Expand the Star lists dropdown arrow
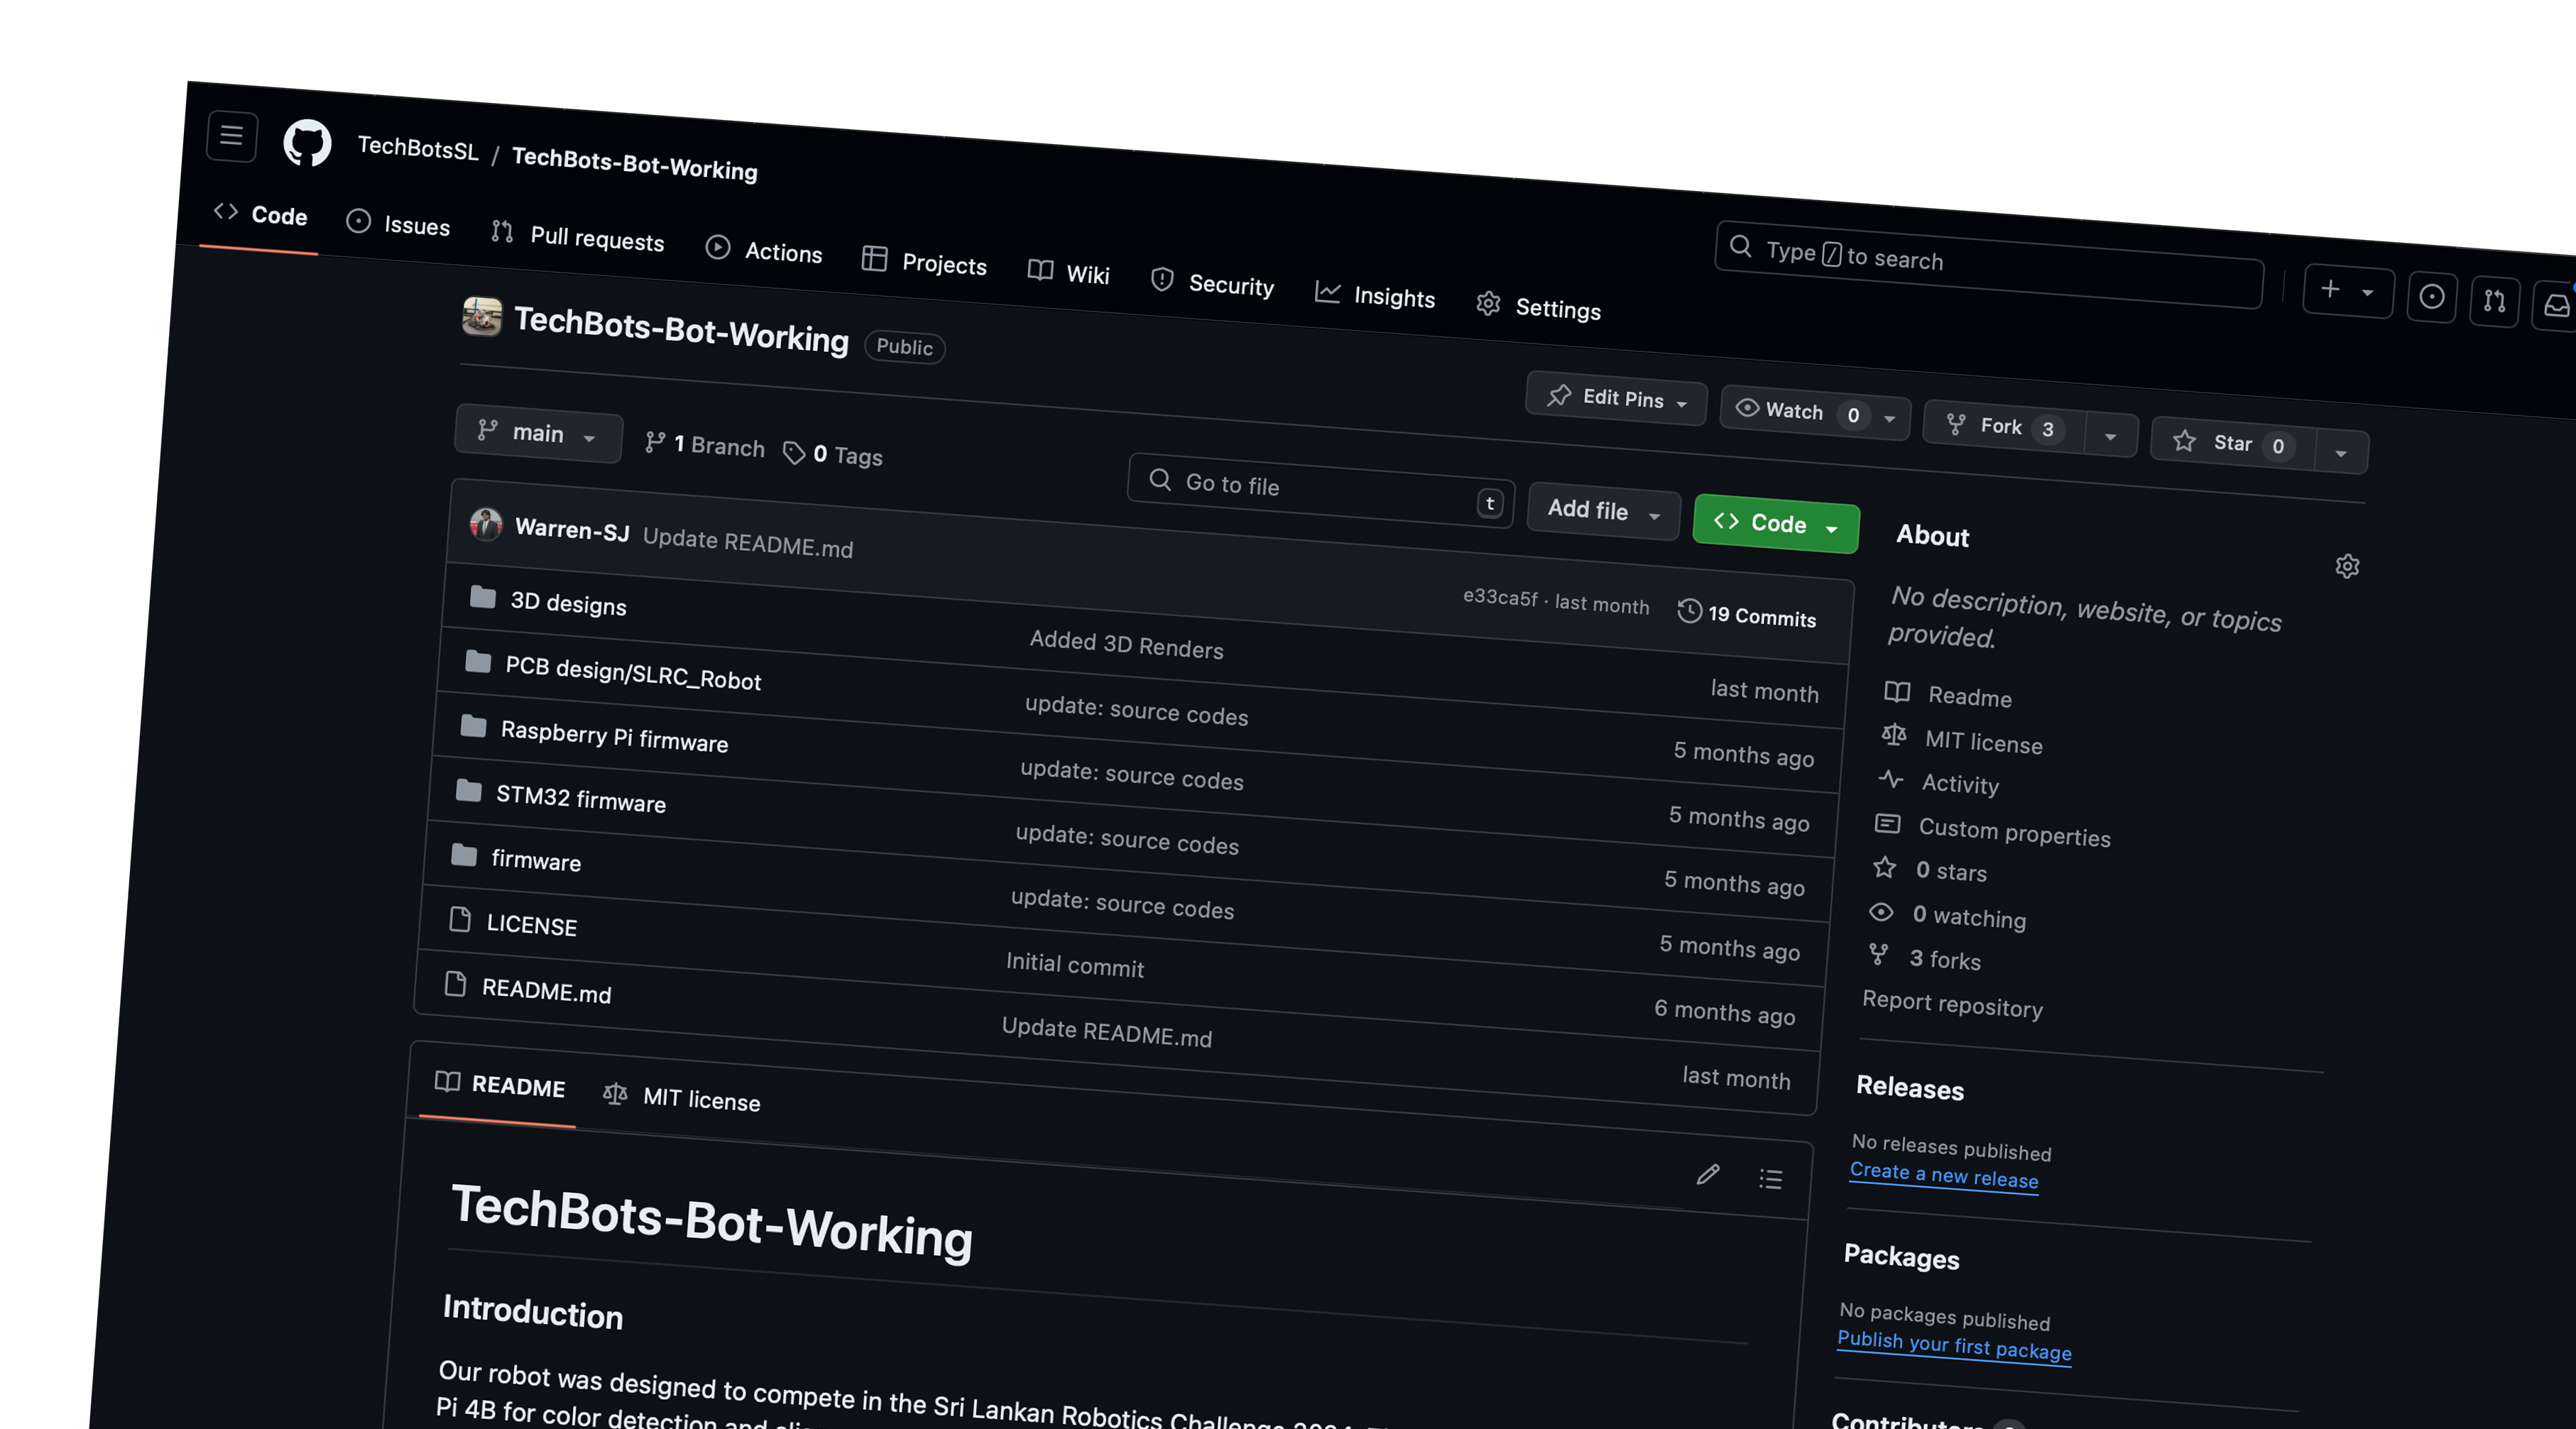 2341,453
